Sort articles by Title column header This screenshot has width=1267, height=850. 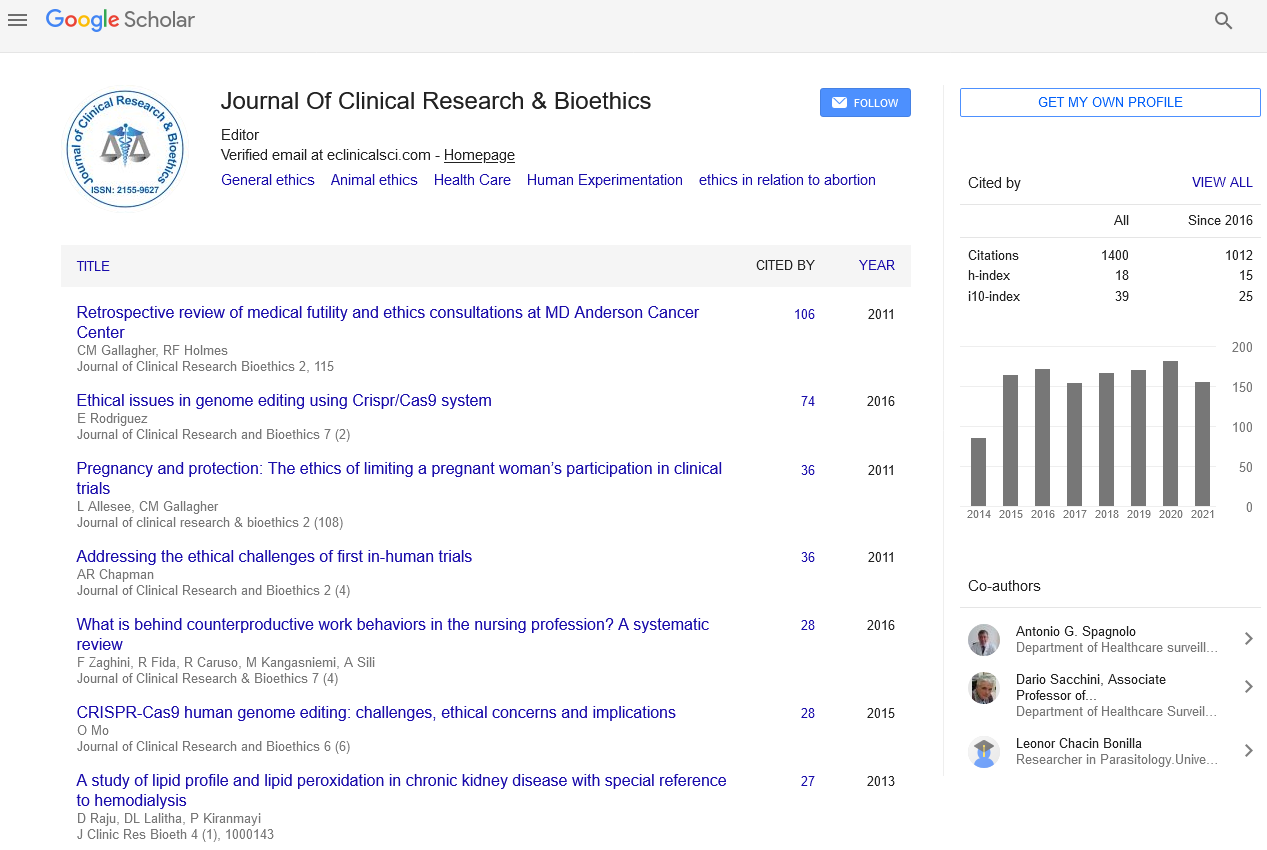click(x=93, y=266)
